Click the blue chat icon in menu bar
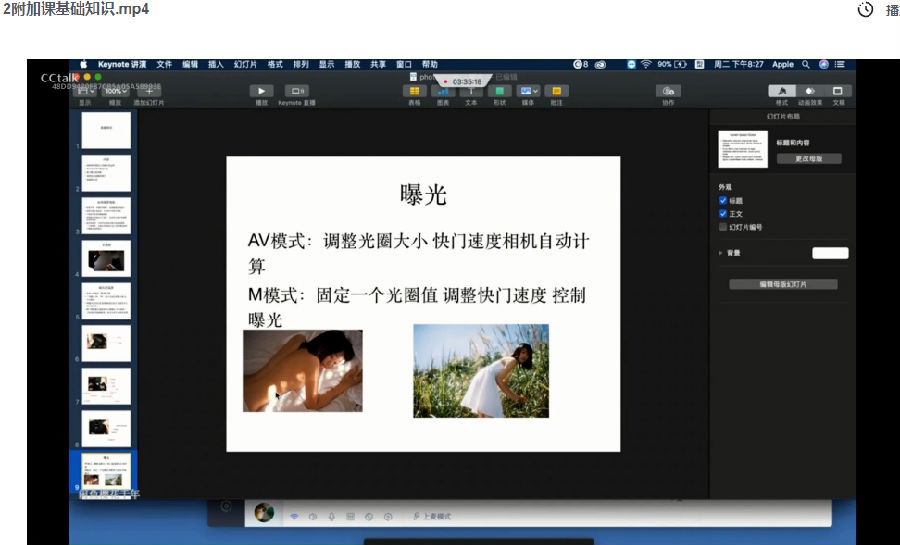Image resolution: width=900 pixels, height=545 pixels. tap(631, 64)
